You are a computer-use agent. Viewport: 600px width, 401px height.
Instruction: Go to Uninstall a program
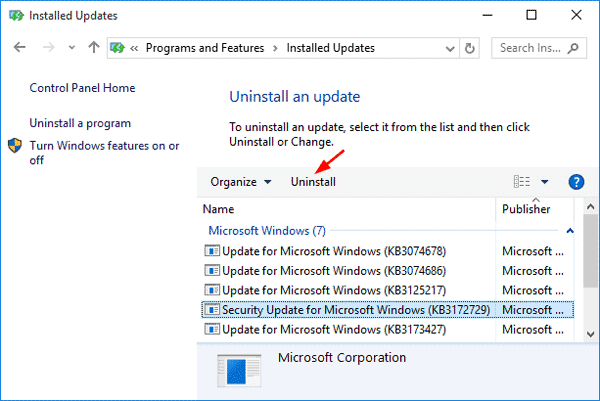tap(80, 123)
